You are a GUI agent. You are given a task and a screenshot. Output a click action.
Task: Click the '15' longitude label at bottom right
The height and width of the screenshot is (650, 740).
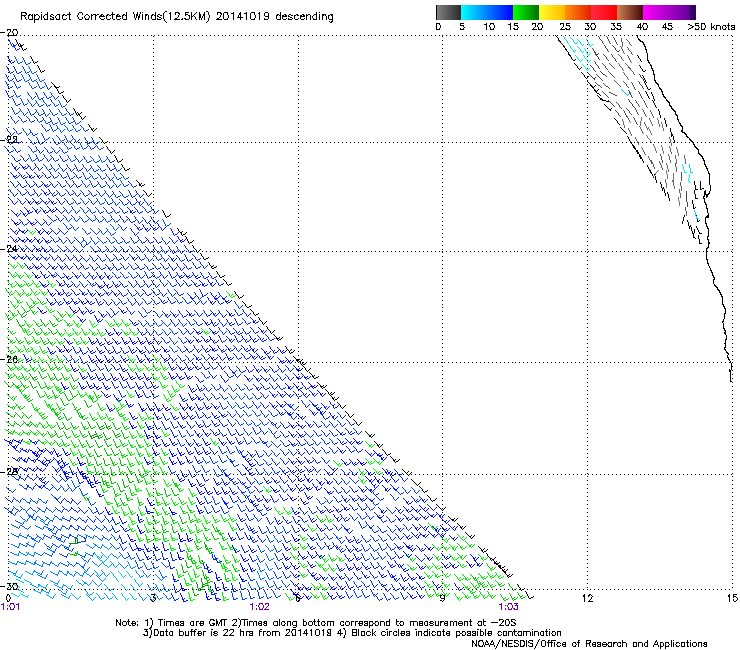(x=732, y=598)
